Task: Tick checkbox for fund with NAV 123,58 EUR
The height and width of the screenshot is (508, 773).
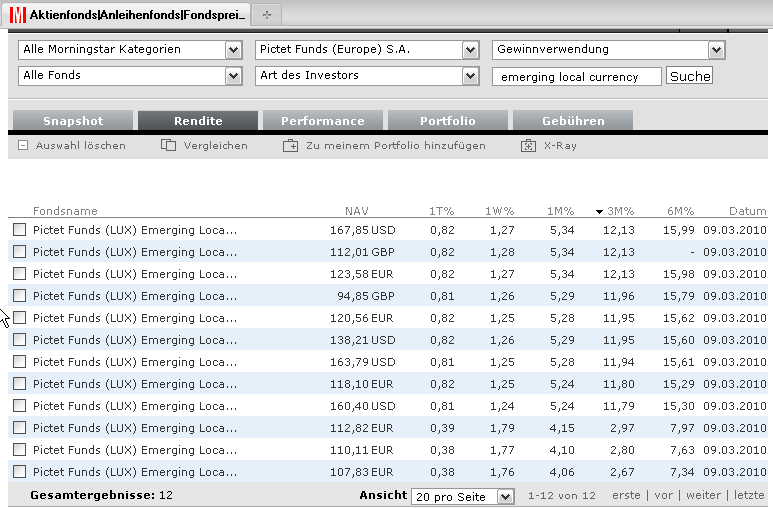Action: (x=19, y=273)
